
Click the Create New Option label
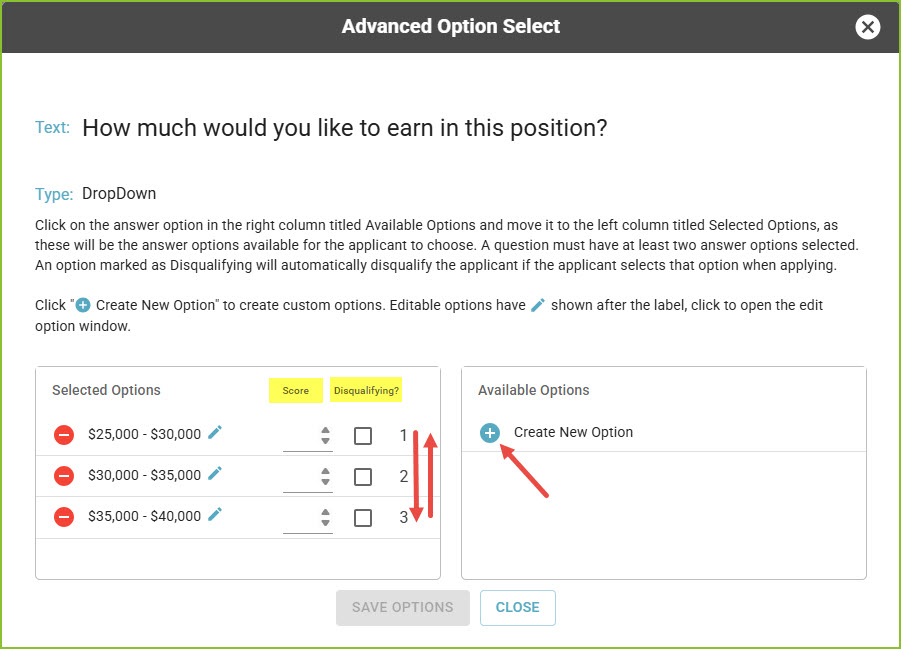[573, 432]
